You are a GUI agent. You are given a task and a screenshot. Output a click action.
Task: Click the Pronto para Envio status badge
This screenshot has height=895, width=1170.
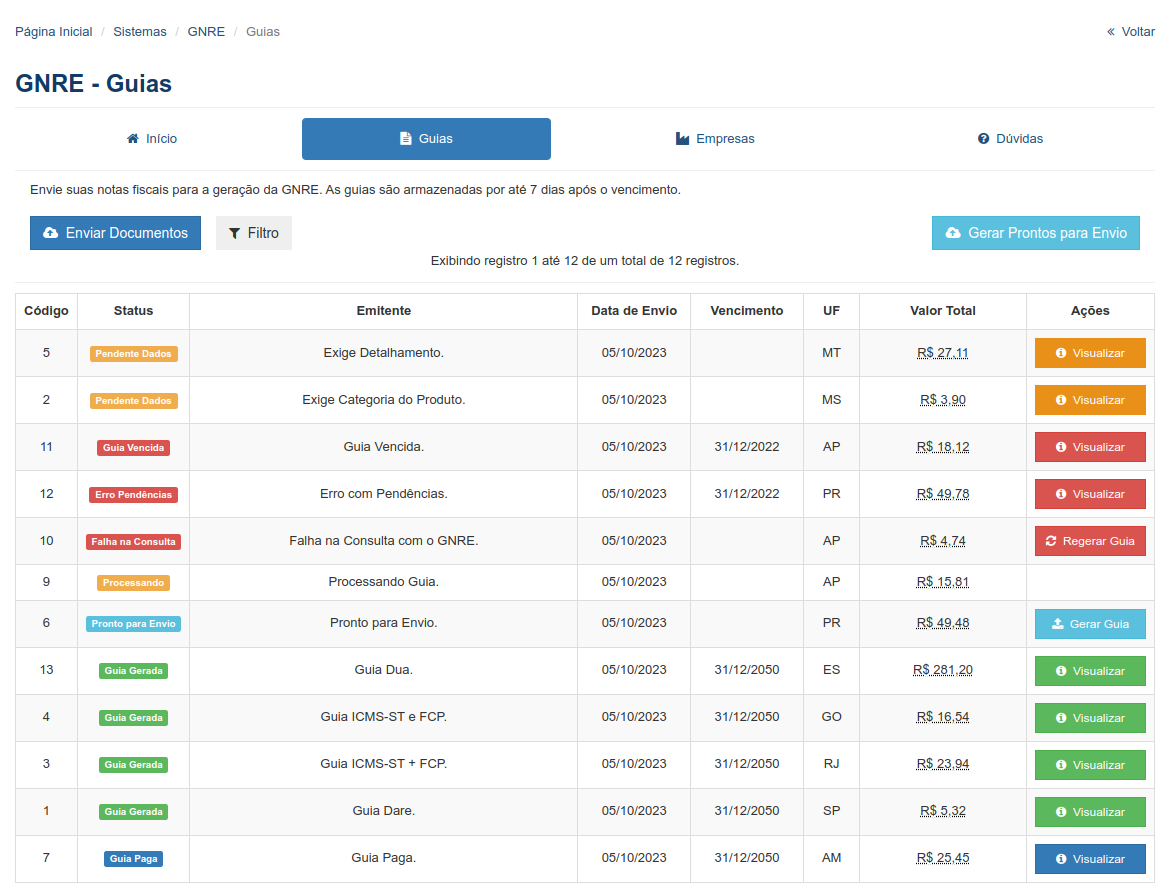pyautogui.click(x=134, y=624)
